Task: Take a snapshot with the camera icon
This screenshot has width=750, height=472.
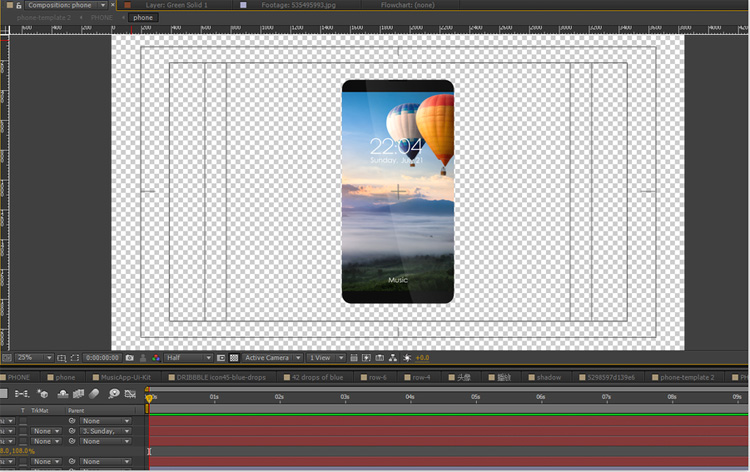Action: point(130,357)
